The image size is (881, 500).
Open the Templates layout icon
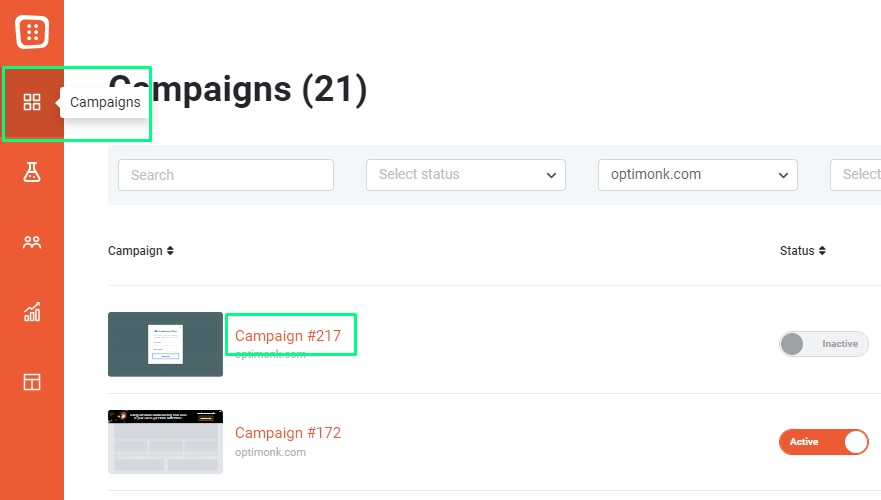32,382
